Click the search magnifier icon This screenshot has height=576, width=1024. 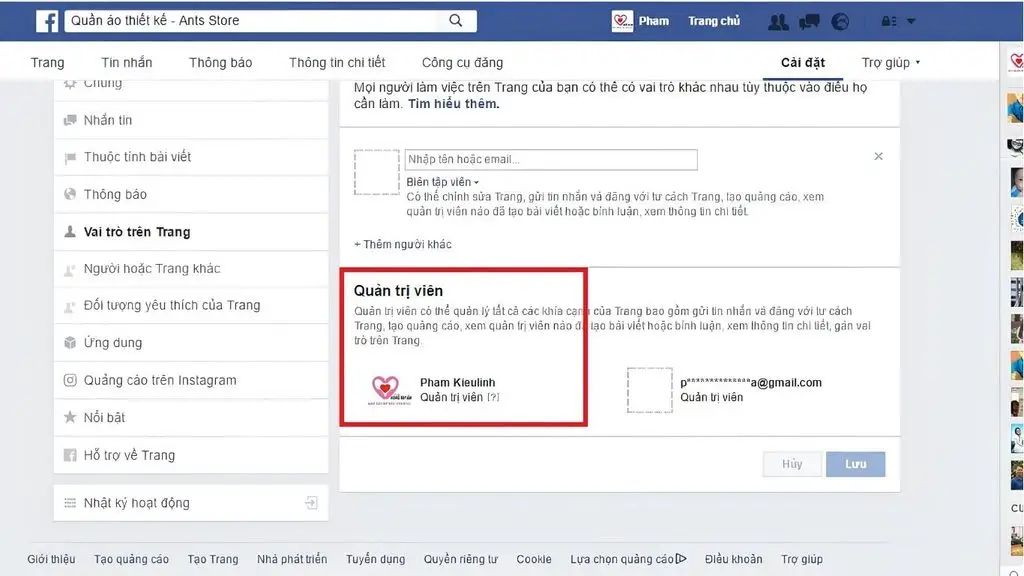456,21
